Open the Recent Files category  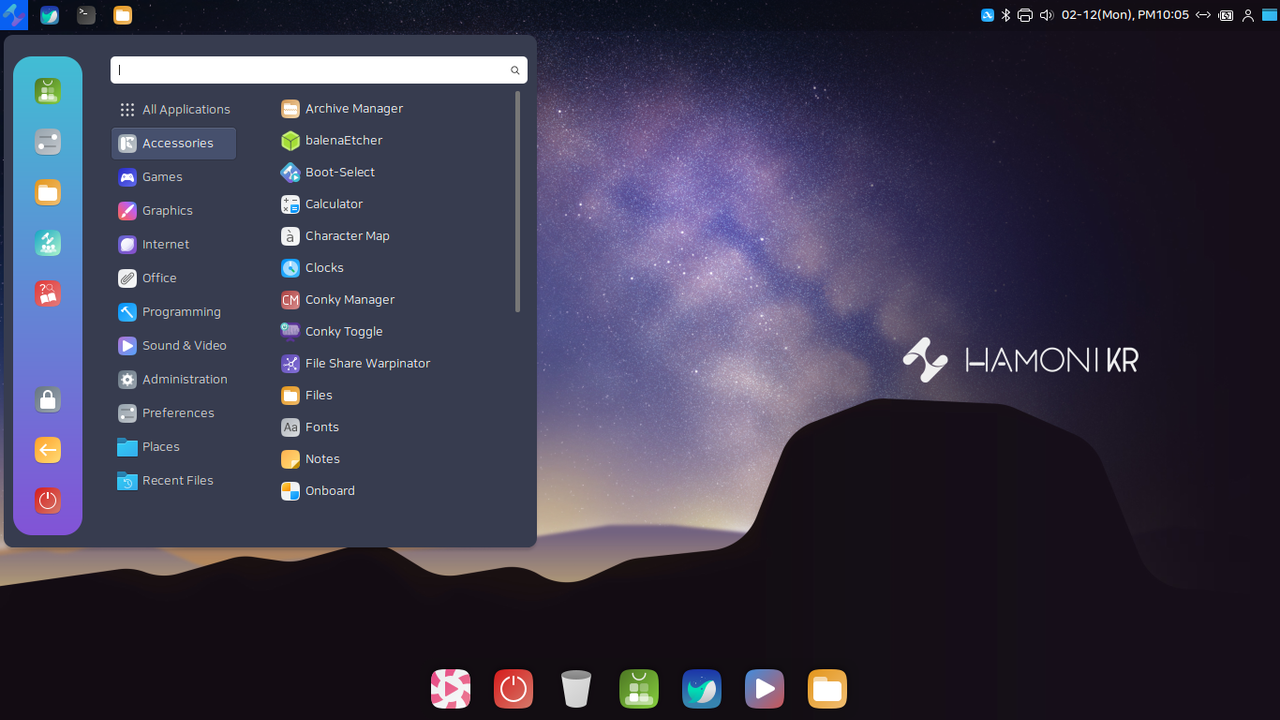click(x=174, y=481)
